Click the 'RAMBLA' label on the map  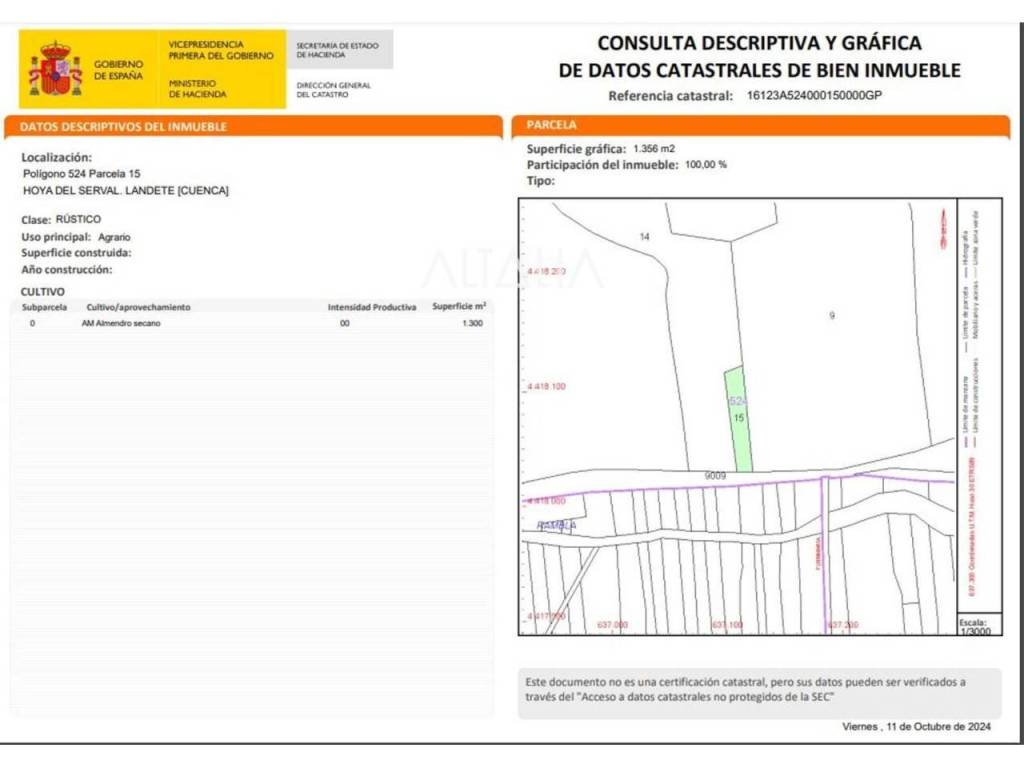(x=556, y=526)
